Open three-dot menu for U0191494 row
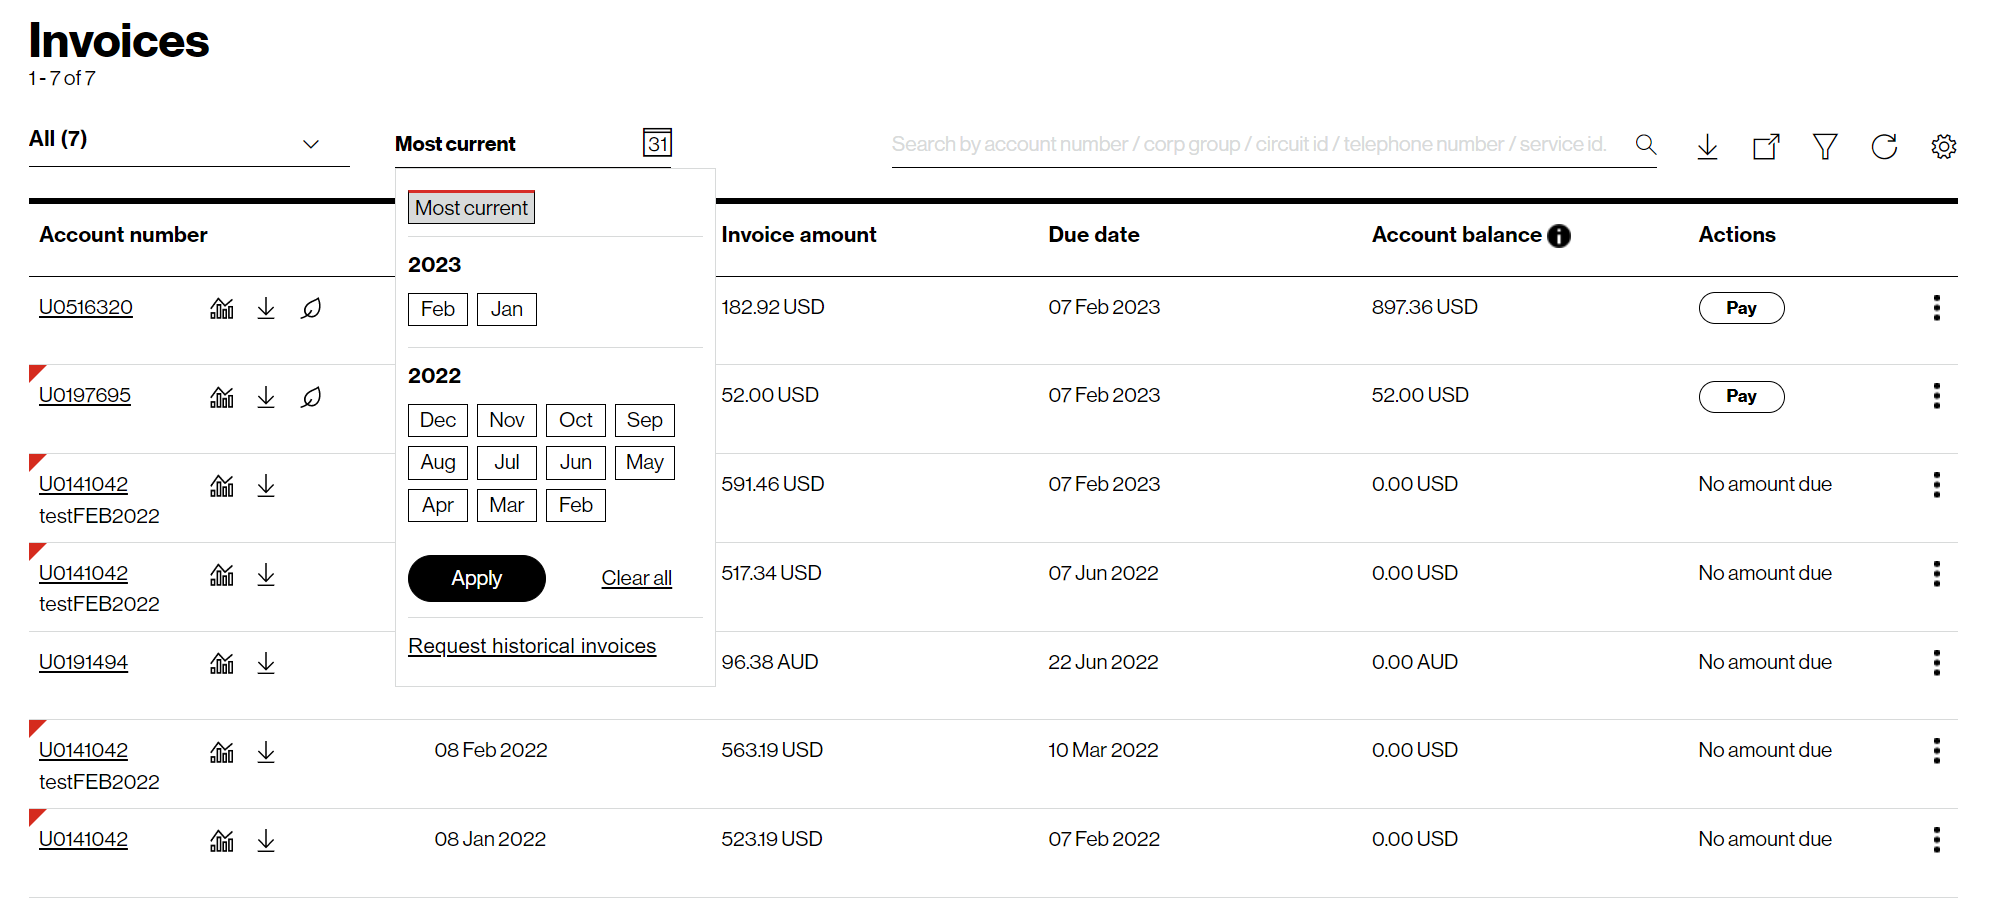The image size is (1991, 906). pos(1936,663)
